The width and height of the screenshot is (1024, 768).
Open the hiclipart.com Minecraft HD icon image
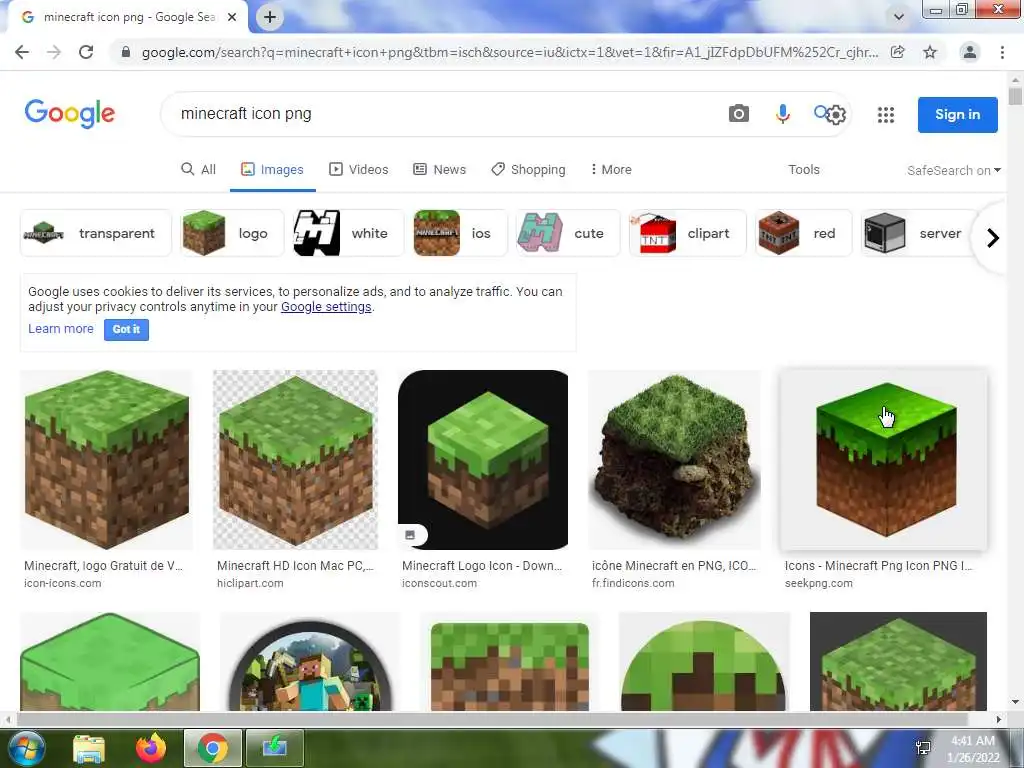(x=295, y=460)
